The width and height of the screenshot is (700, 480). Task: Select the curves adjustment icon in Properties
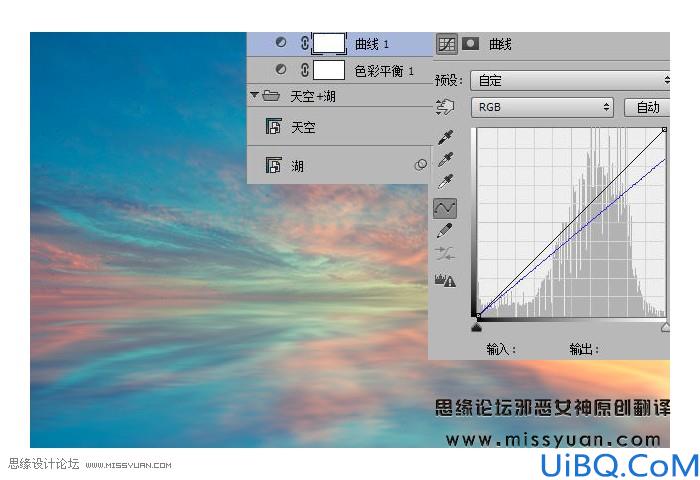point(446,44)
